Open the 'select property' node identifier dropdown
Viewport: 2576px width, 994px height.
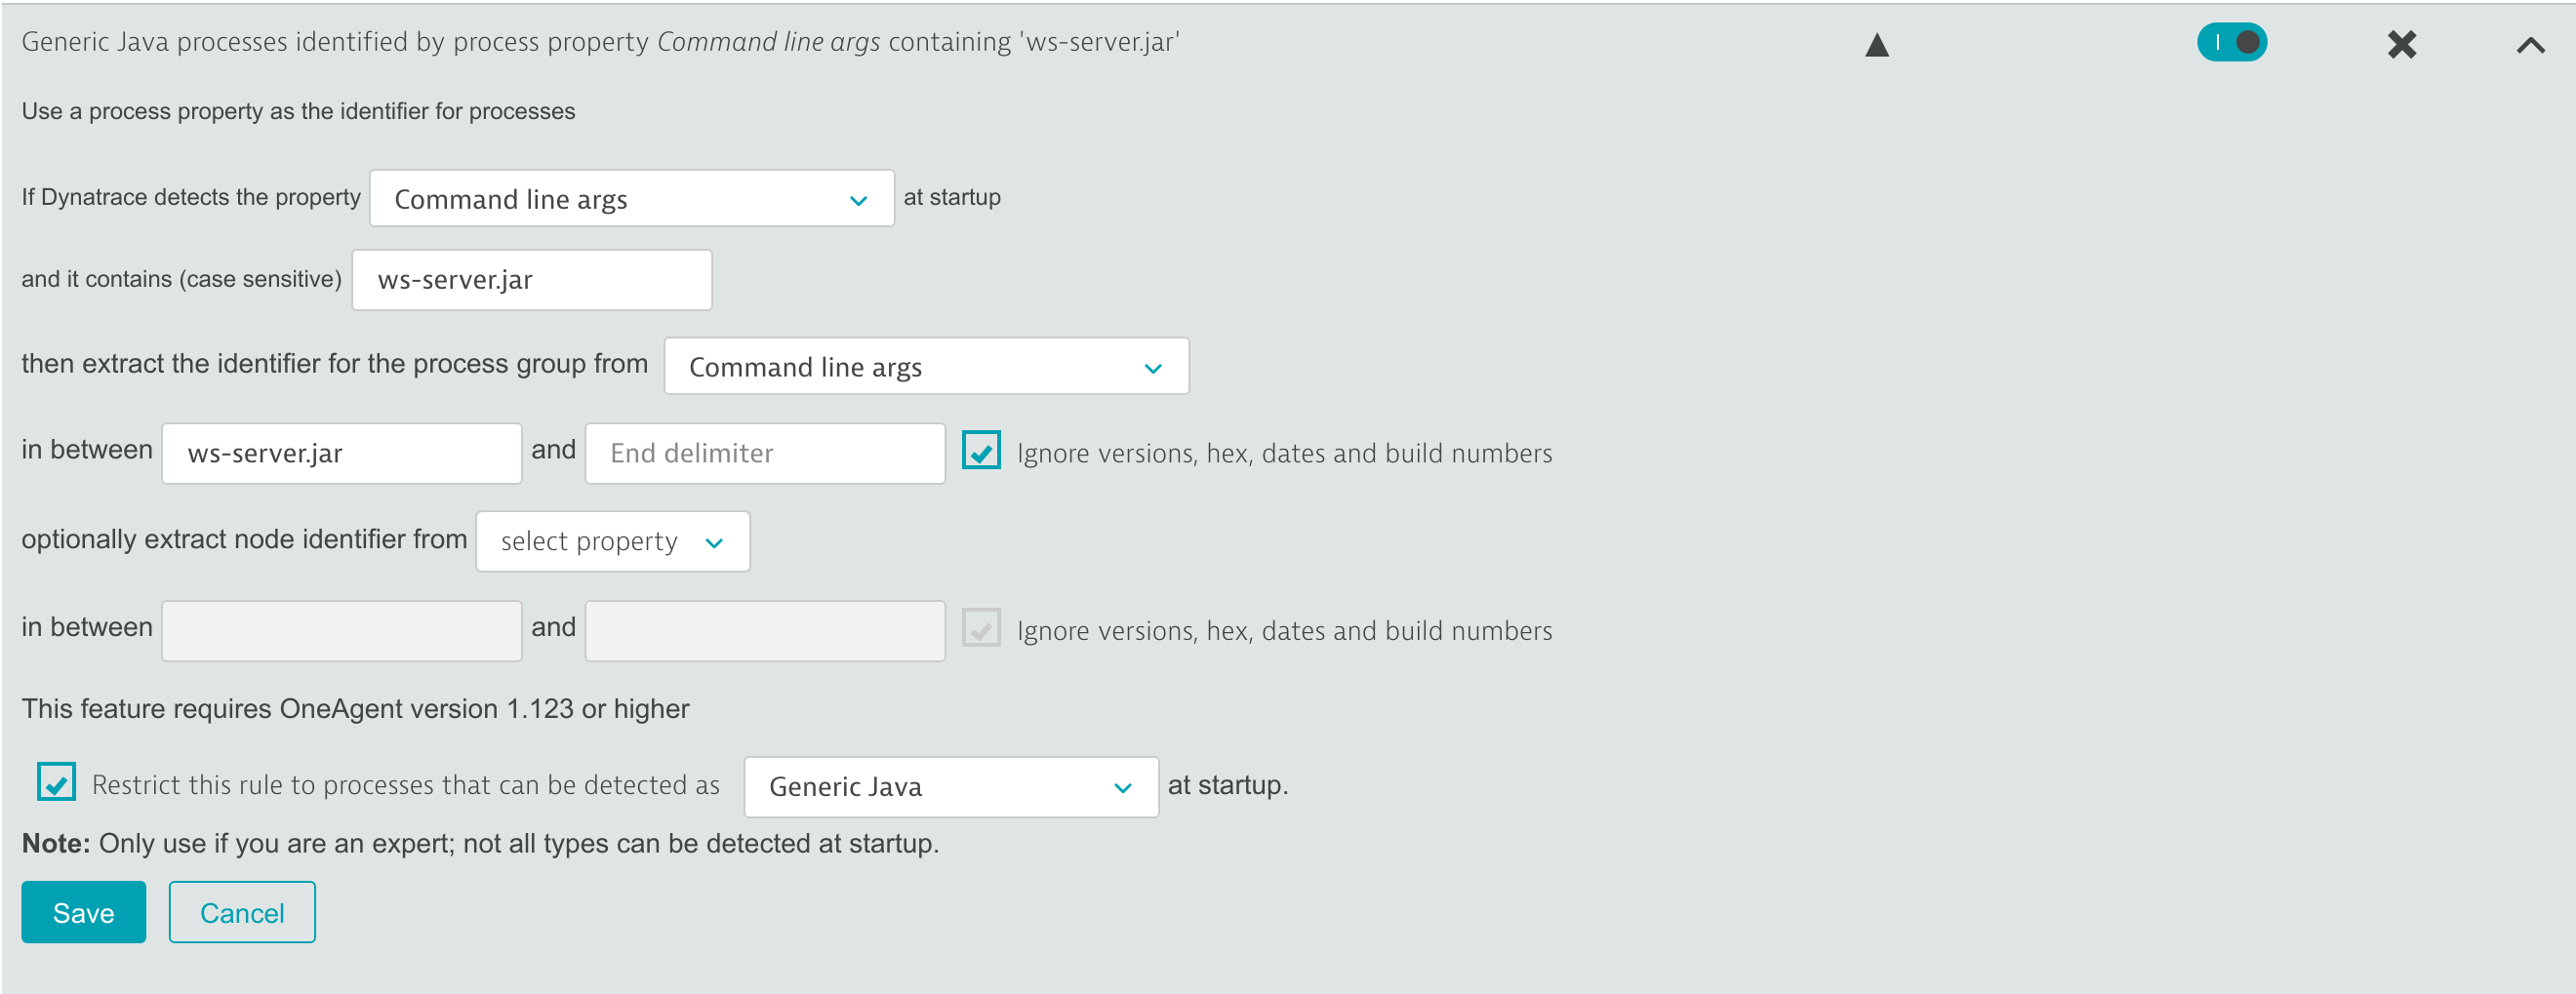pos(612,542)
